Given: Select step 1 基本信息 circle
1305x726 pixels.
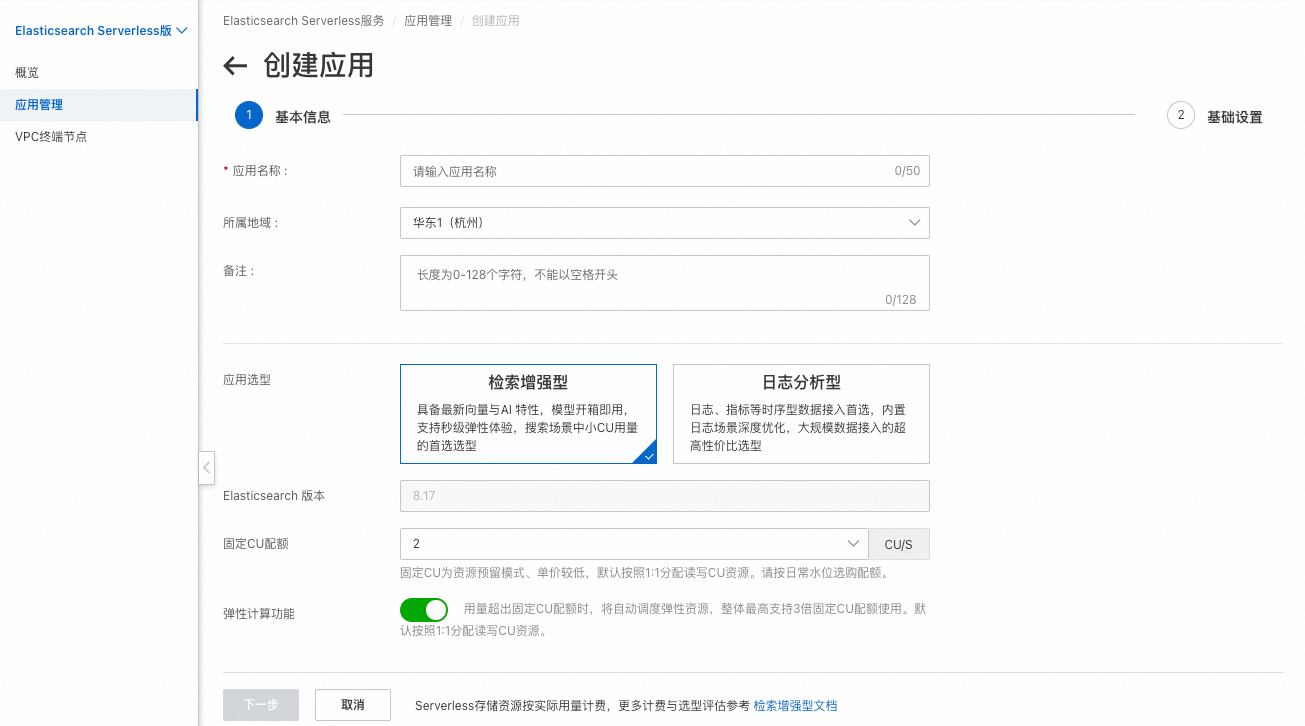Looking at the screenshot, I should coord(249,116).
